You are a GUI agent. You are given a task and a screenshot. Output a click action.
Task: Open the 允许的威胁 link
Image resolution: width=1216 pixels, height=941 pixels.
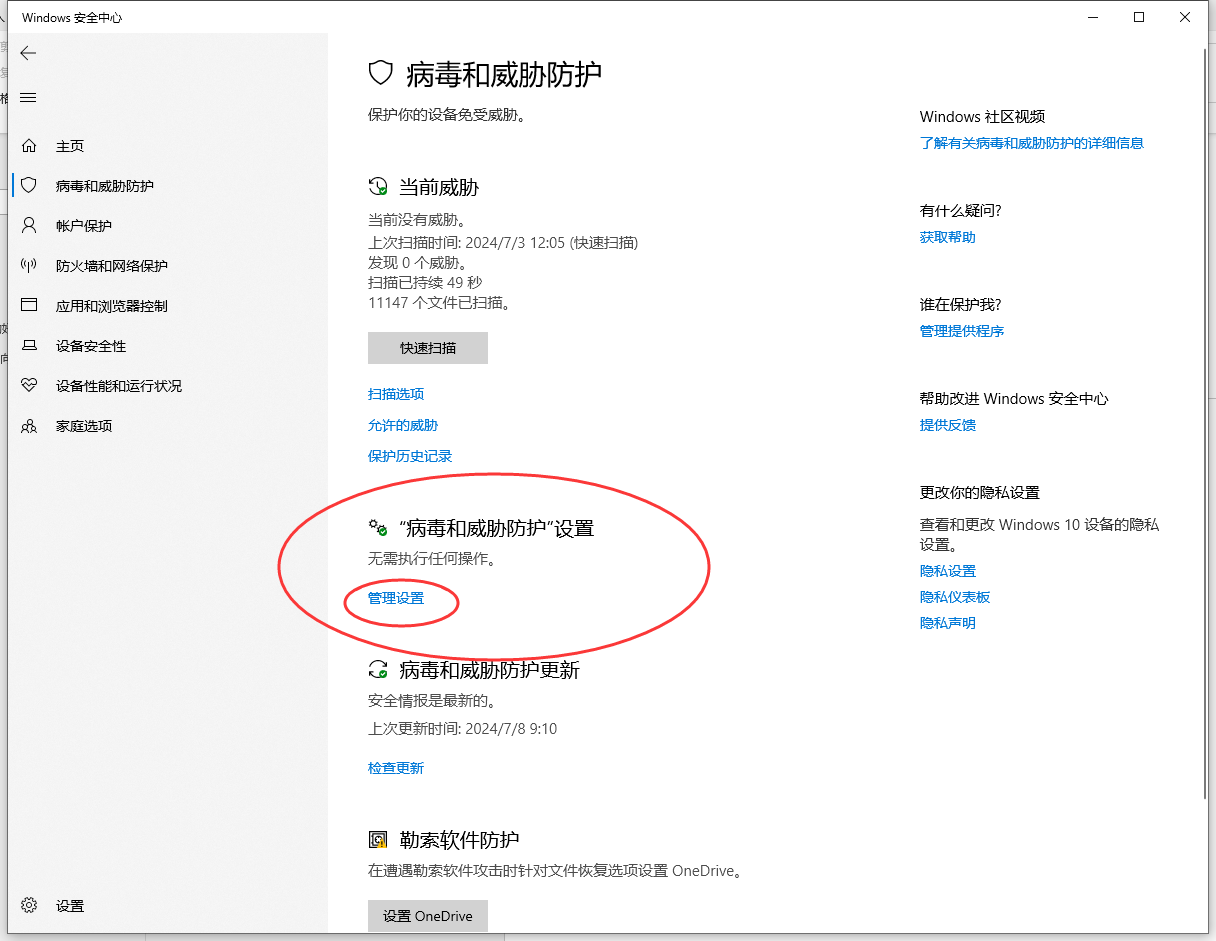[403, 425]
